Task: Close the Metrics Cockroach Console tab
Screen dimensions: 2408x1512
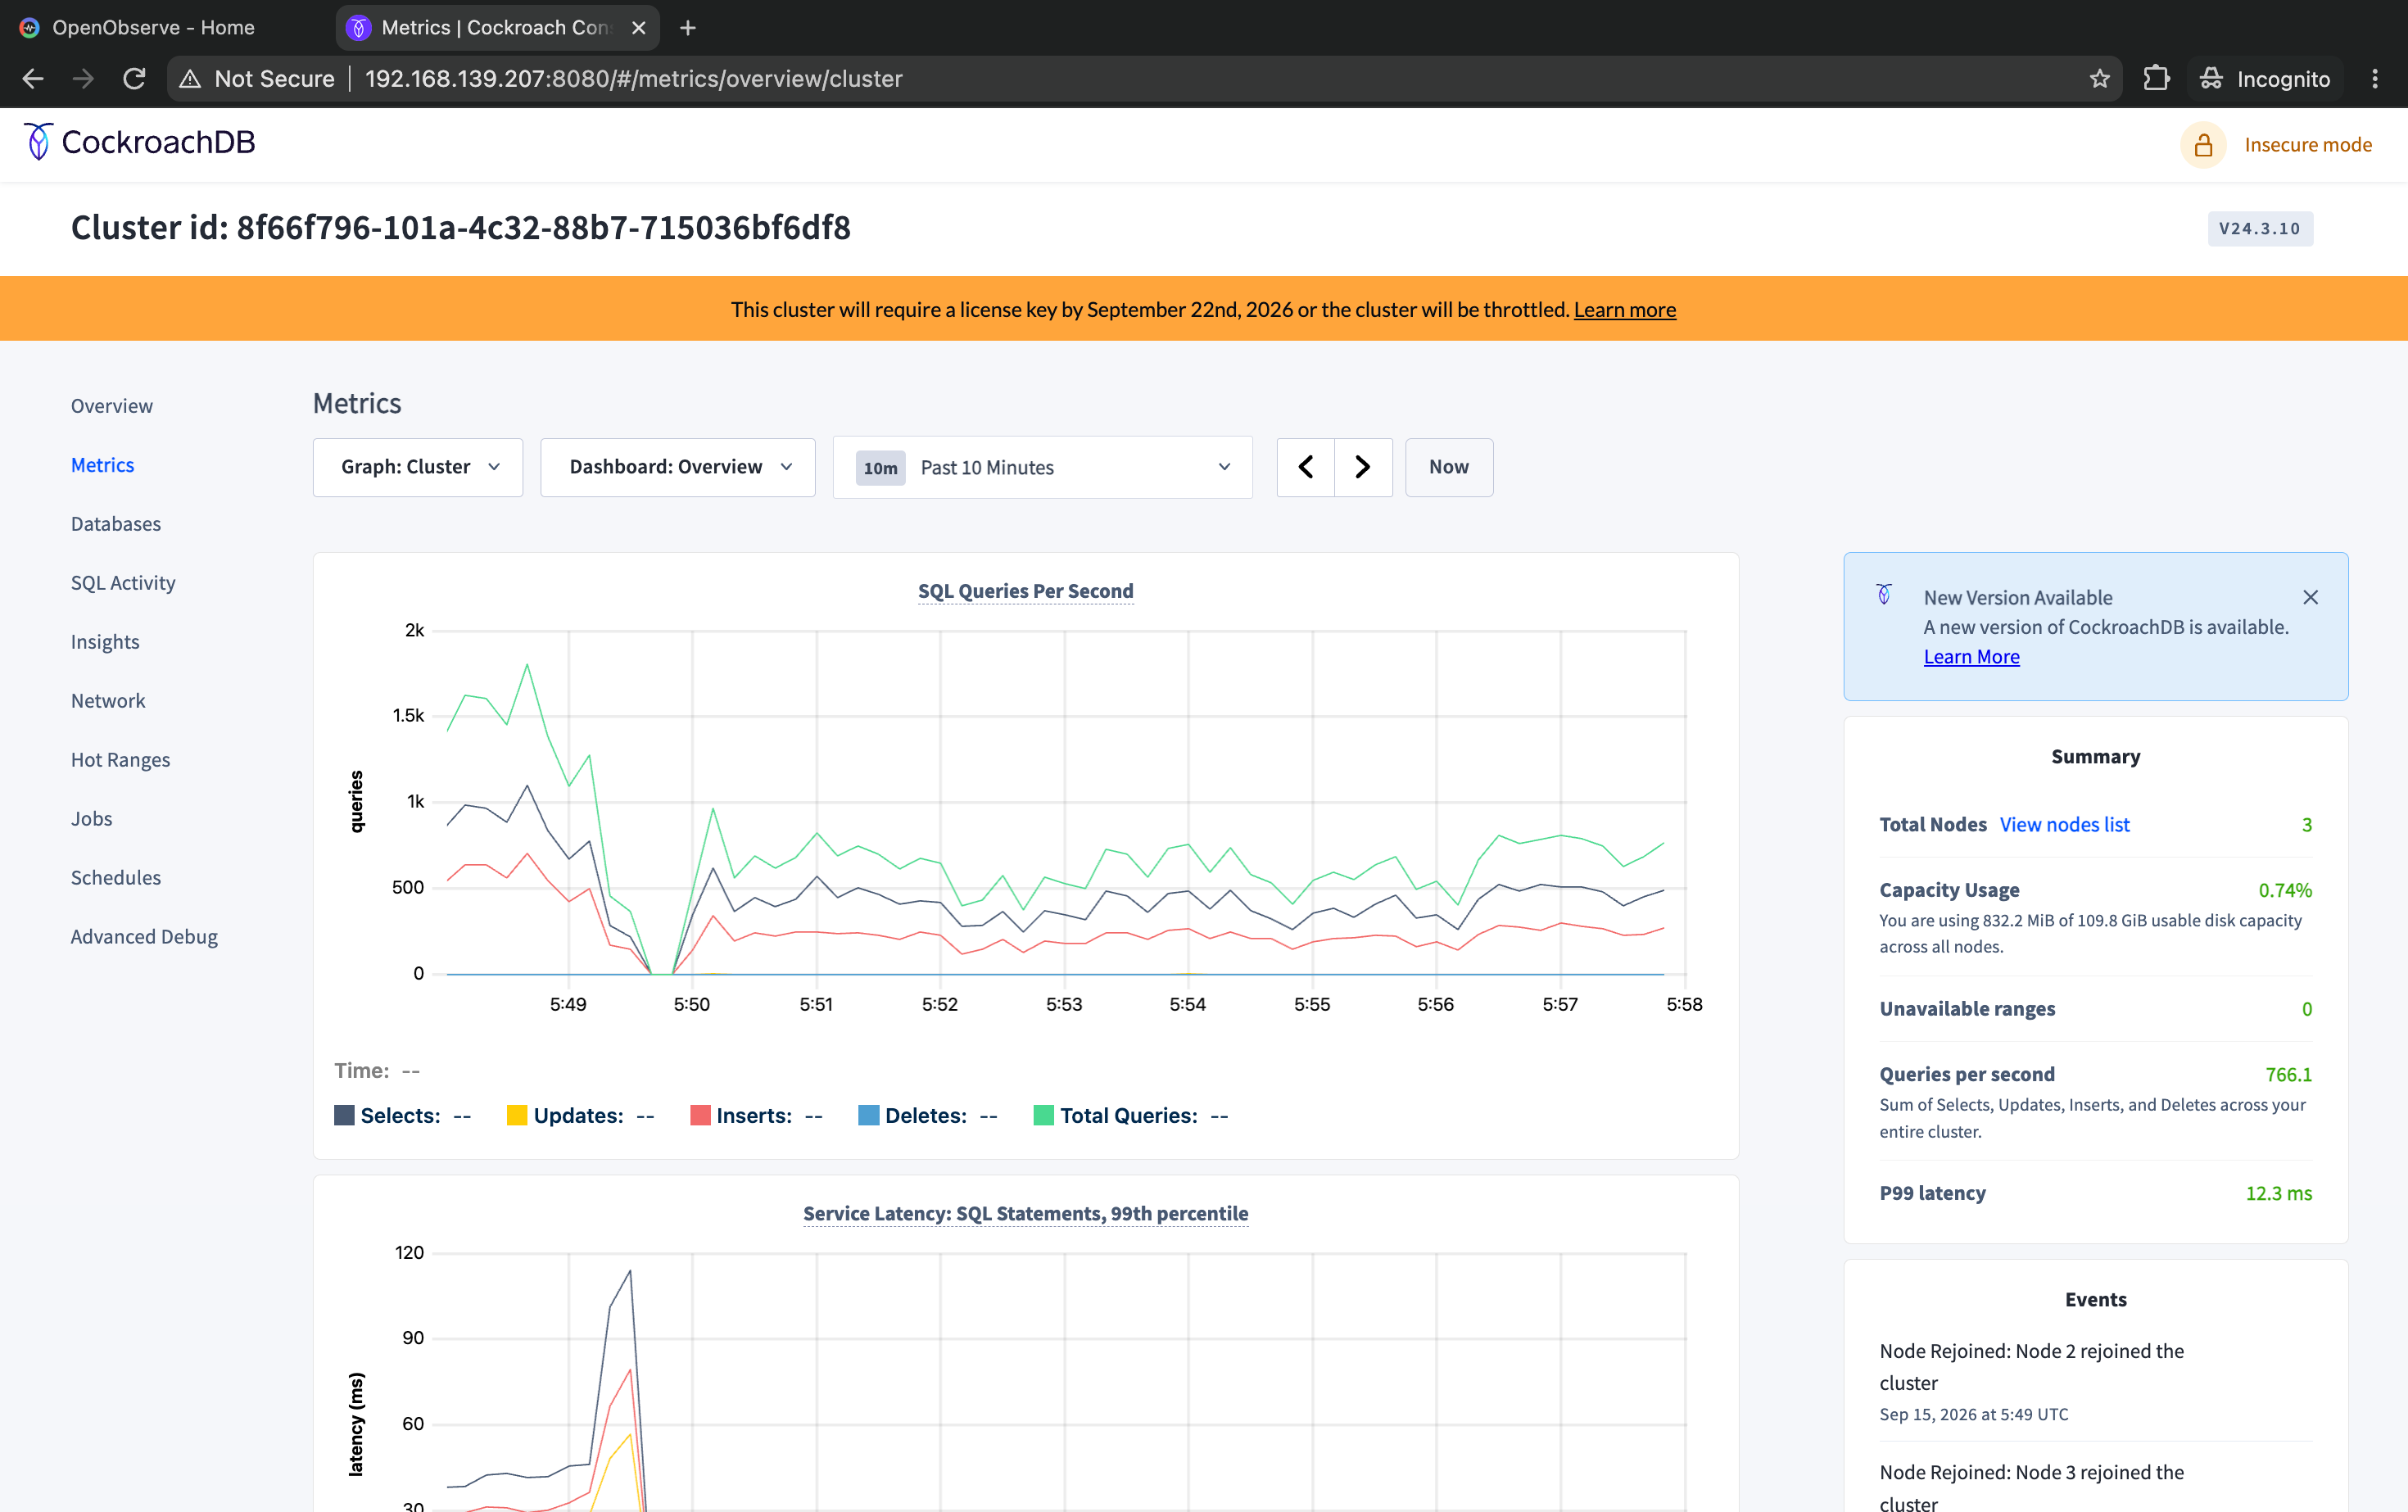Action: click(x=639, y=28)
